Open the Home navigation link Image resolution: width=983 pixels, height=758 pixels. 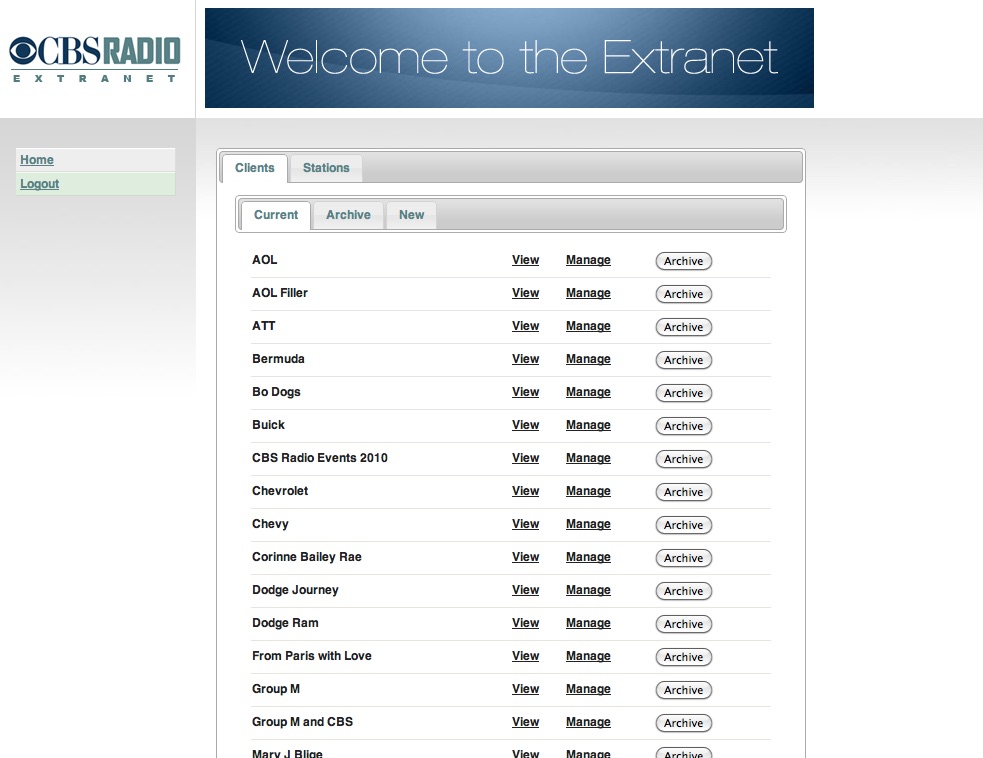tap(36, 159)
